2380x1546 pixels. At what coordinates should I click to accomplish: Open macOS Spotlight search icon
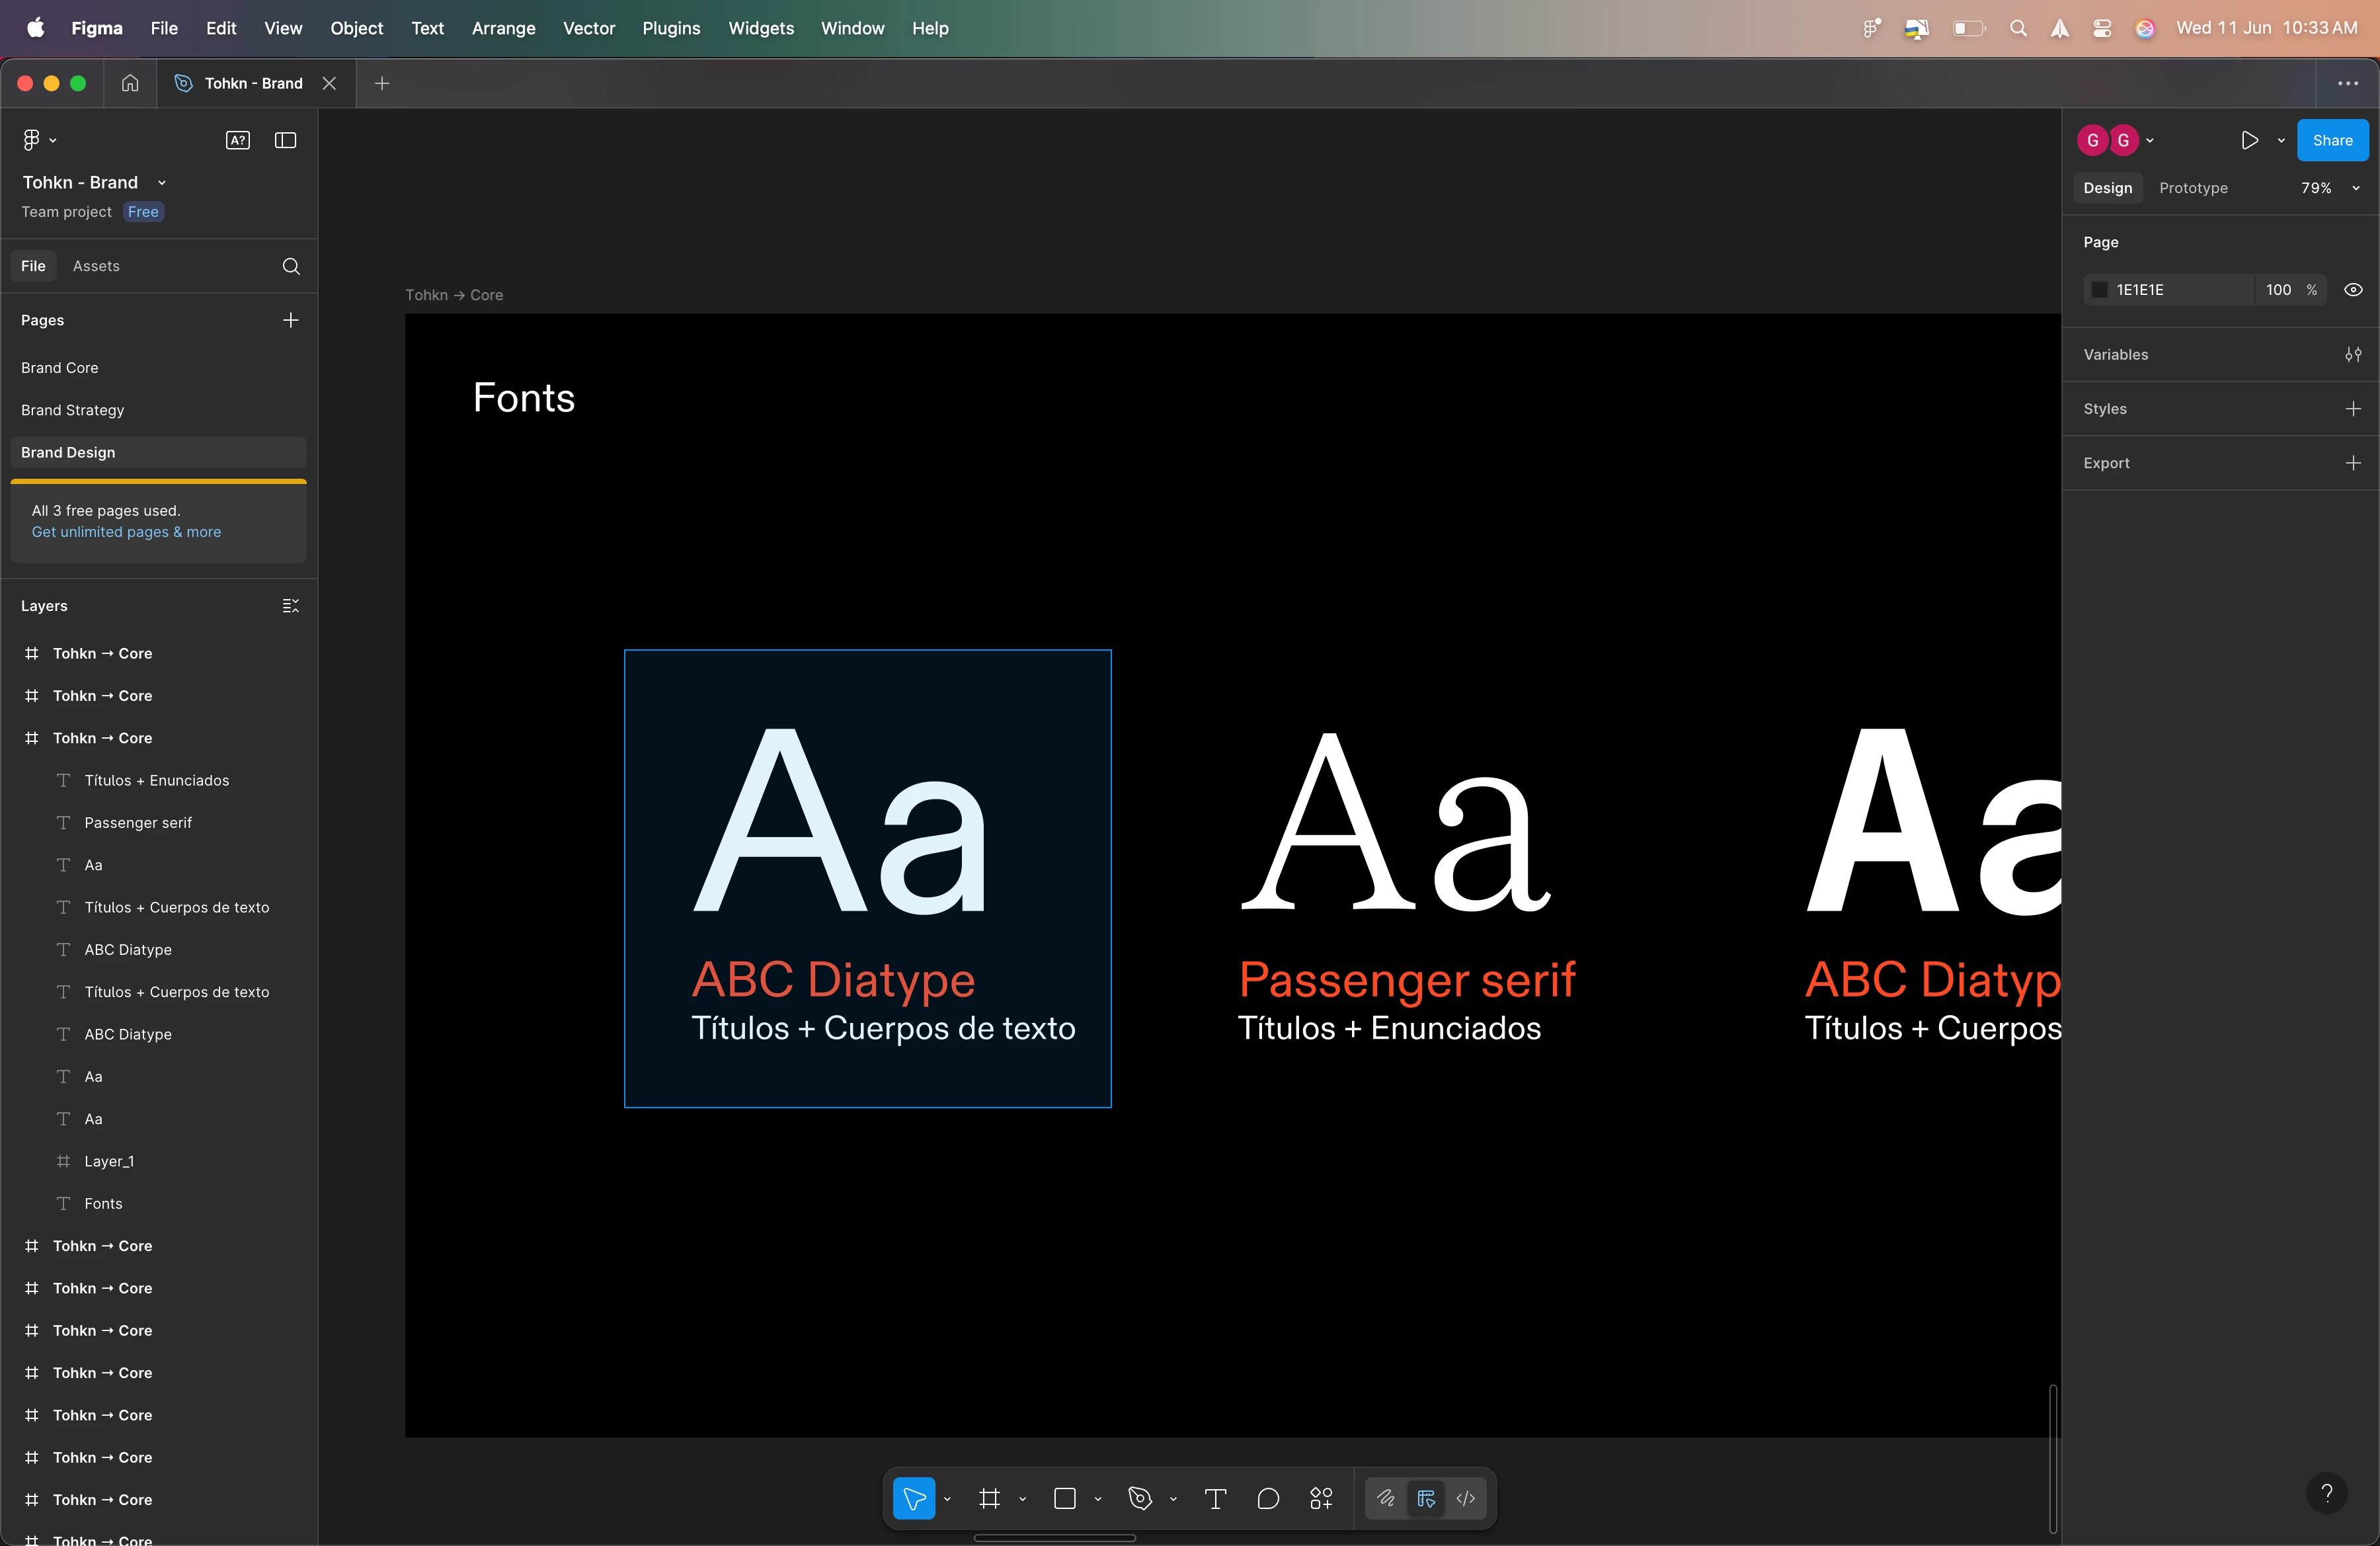point(2018,28)
